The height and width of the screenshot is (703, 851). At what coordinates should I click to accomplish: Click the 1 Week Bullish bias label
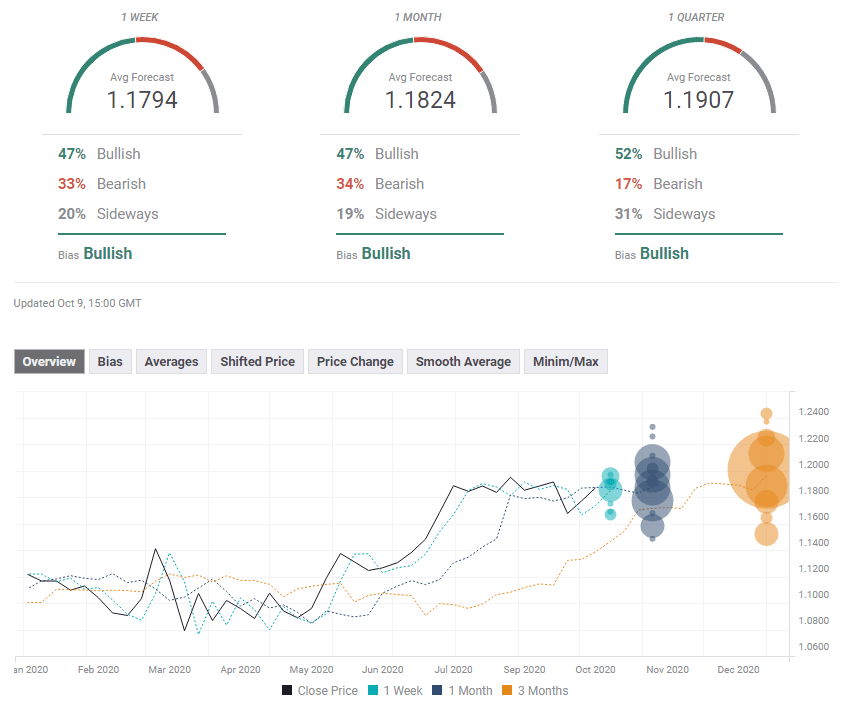tap(107, 254)
